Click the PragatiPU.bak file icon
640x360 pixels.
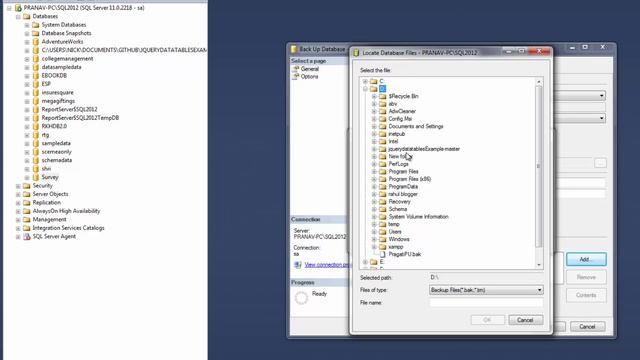click(383, 254)
